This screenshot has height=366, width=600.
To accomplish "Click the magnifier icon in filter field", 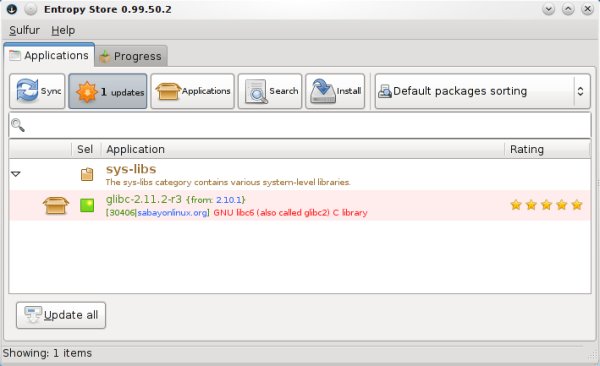I will tap(18, 125).
